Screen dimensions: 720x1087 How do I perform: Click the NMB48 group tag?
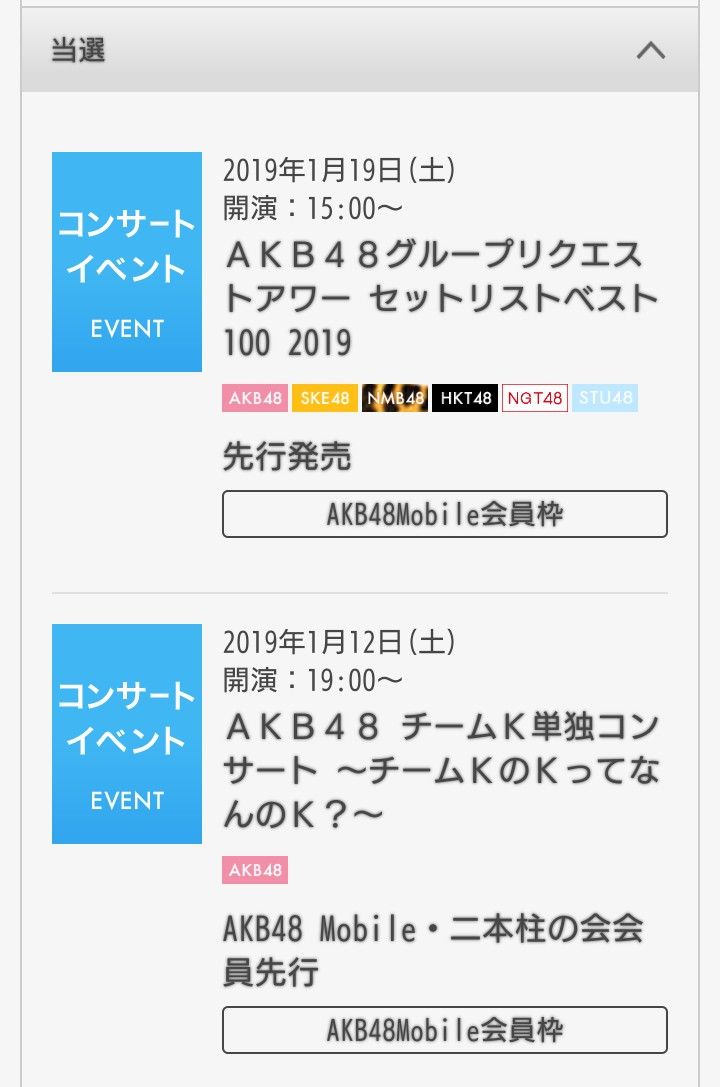click(395, 398)
